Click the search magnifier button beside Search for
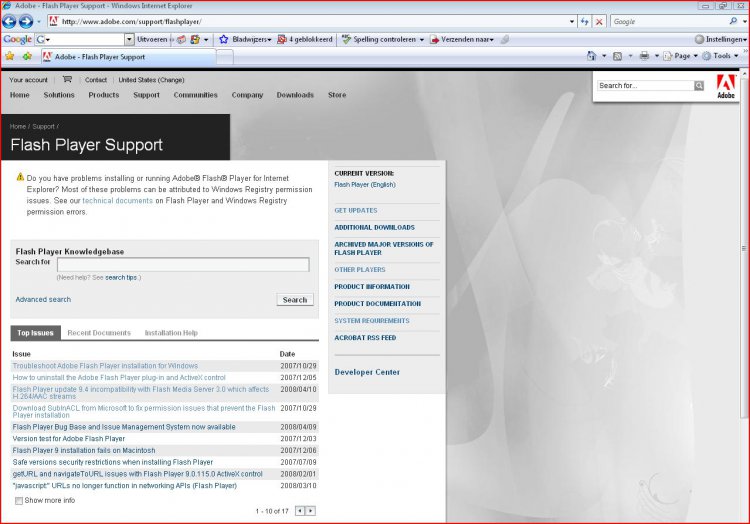The image size is (750, 524). tap(699, 86)
